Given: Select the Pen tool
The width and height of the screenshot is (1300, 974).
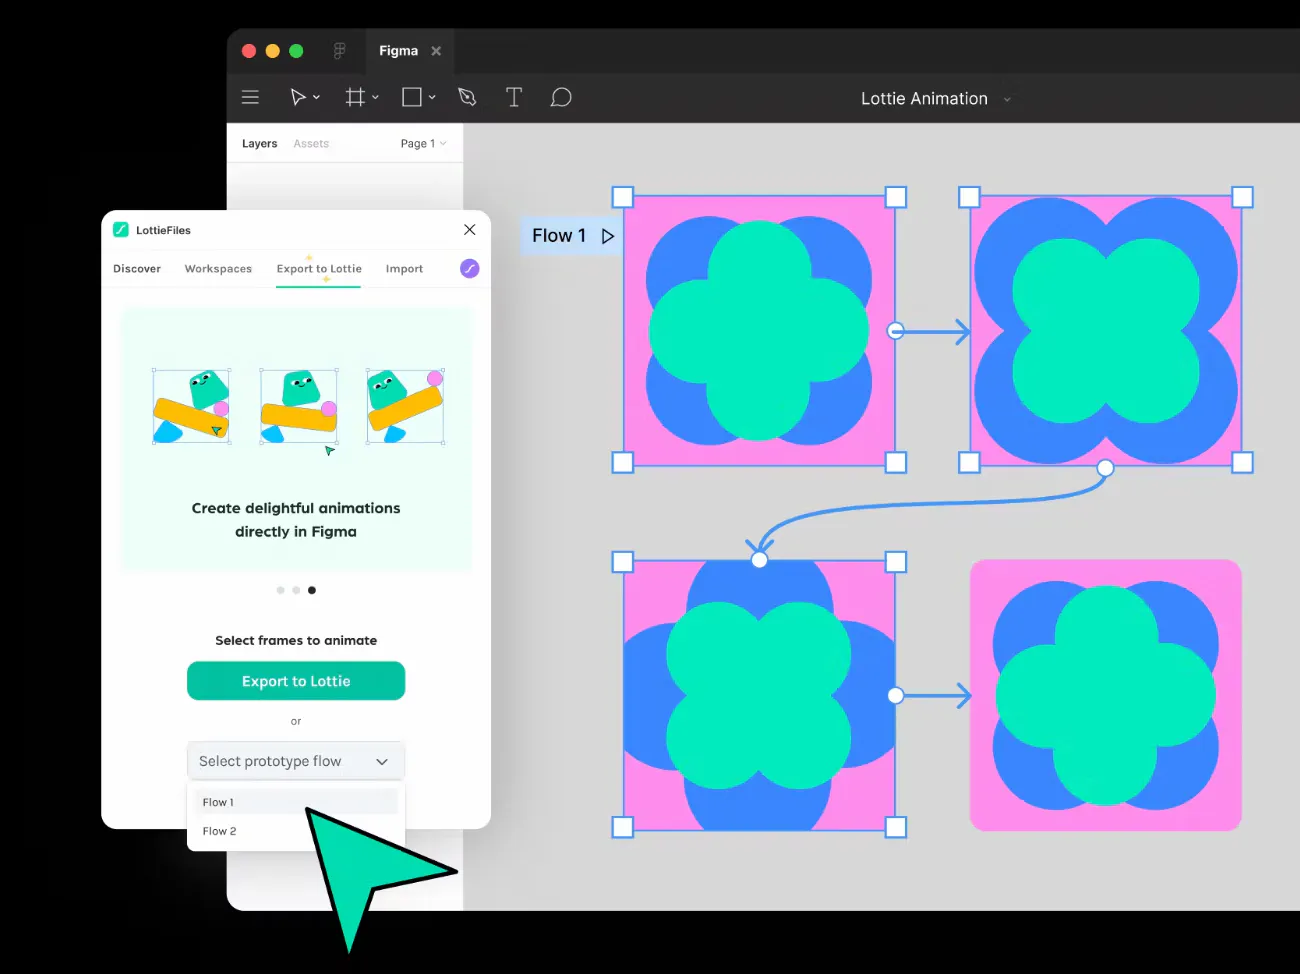Looking at the screenshot, I should tap(467, 97).
